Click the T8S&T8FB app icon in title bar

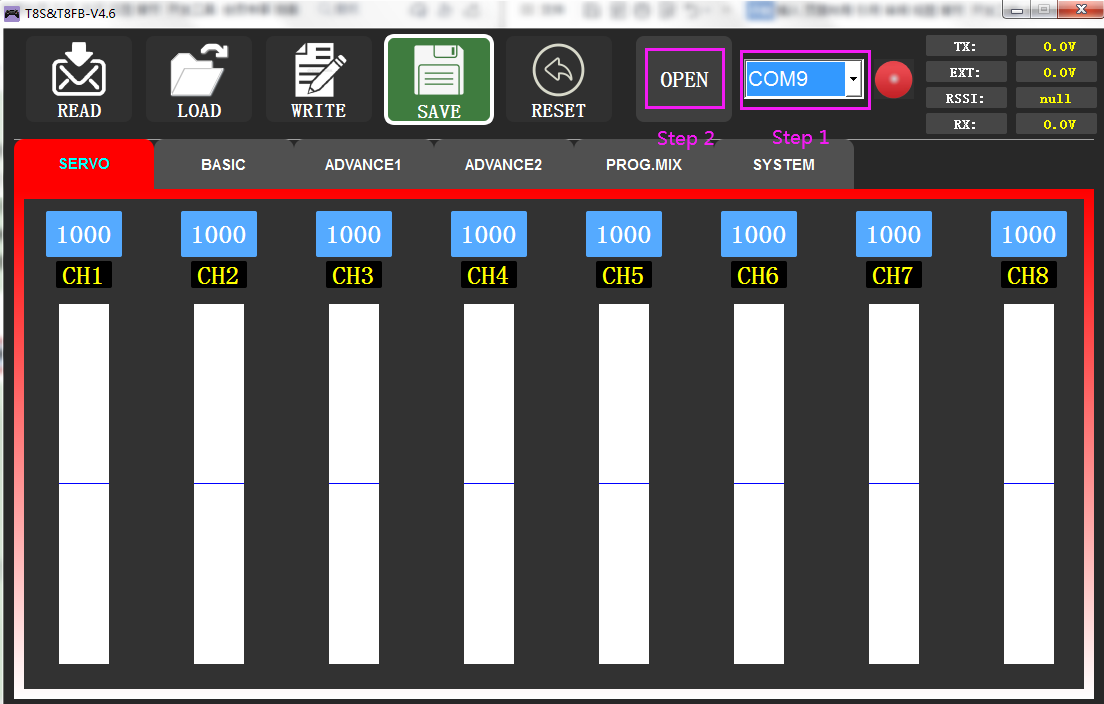(x=12, y=13)
